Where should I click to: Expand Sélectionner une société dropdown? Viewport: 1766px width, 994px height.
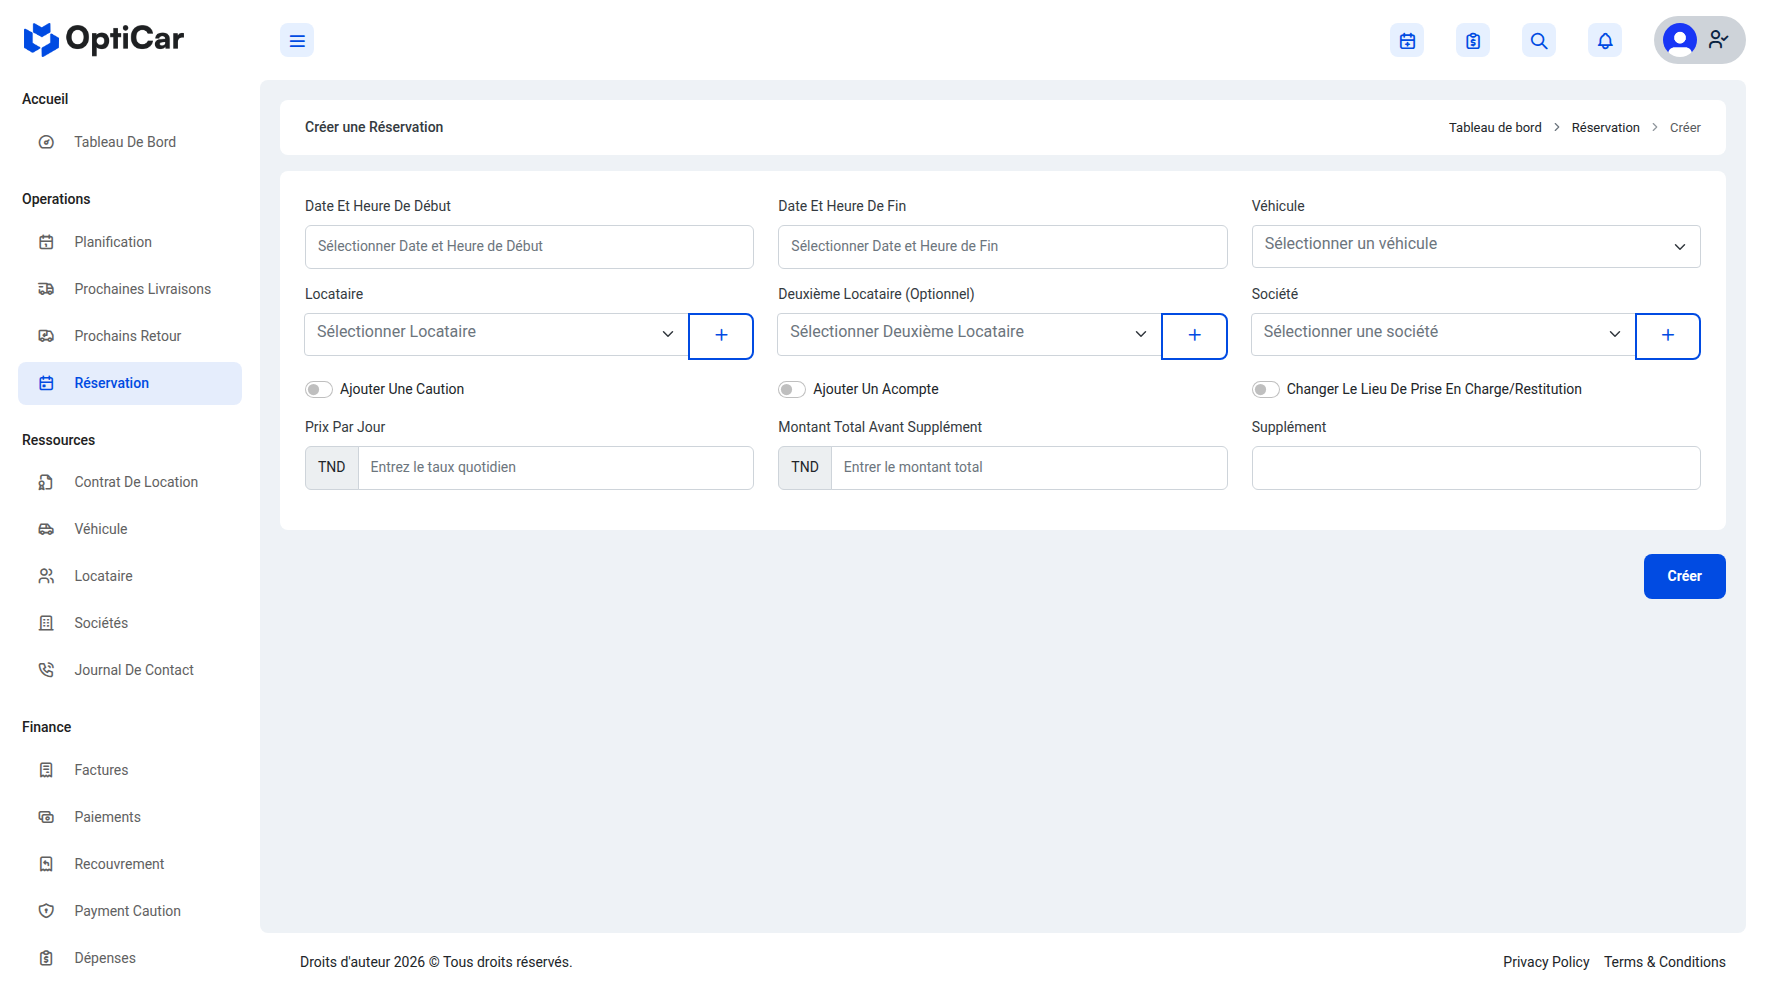point(1443,334)
